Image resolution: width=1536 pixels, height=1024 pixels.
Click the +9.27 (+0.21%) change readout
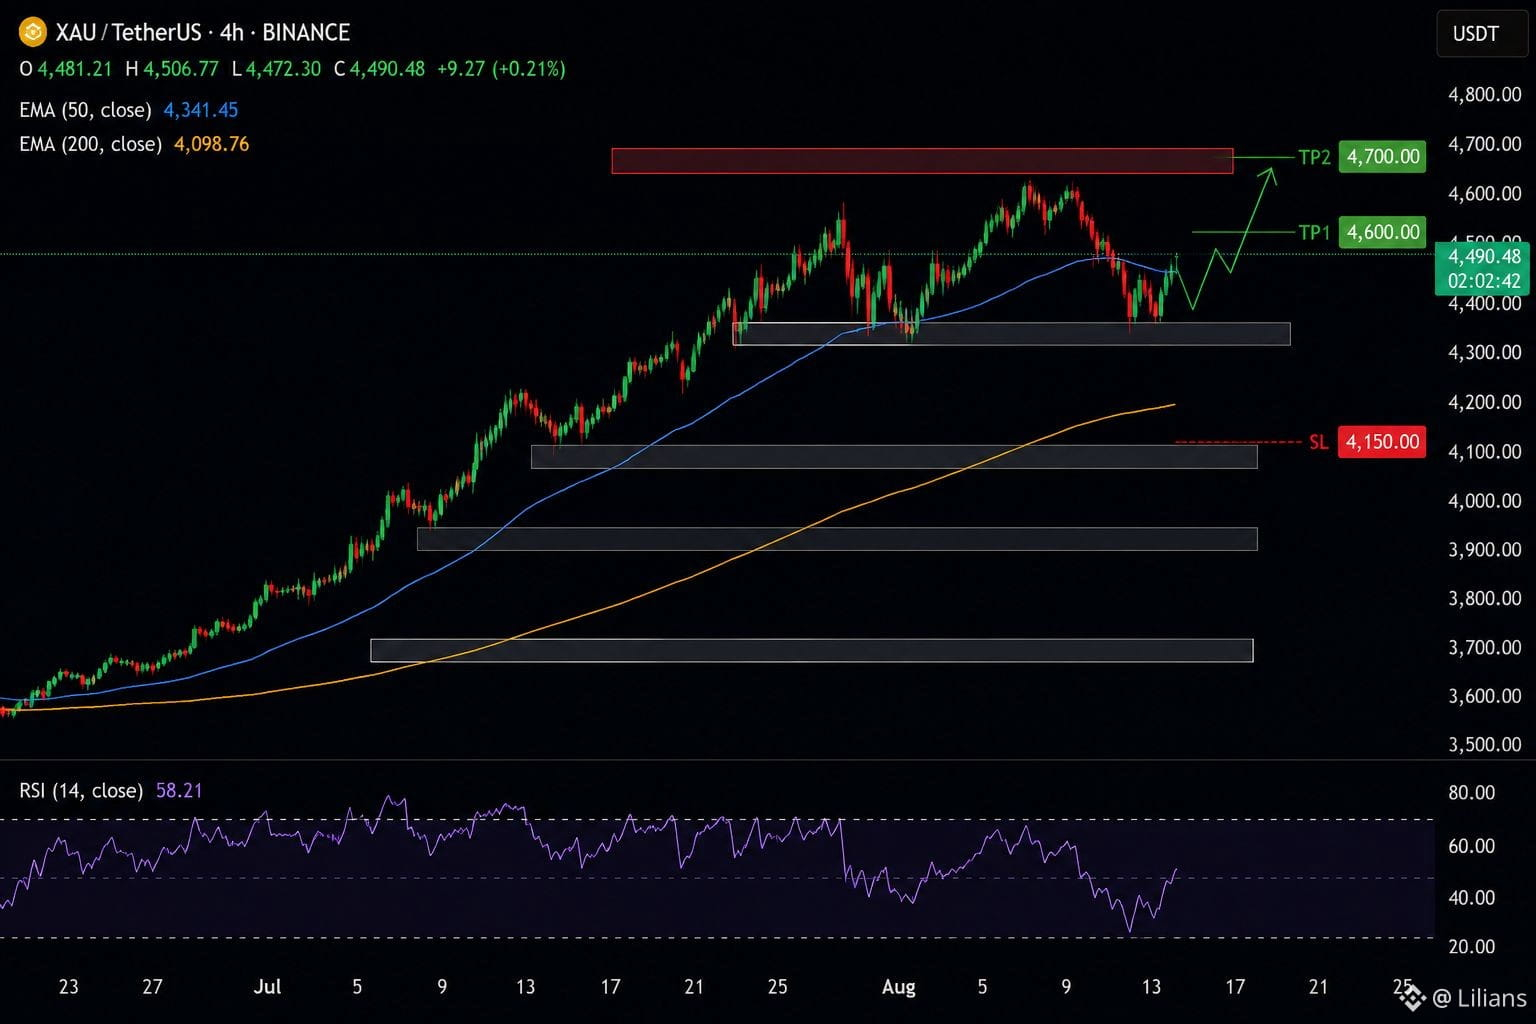[x=501, y=69]
